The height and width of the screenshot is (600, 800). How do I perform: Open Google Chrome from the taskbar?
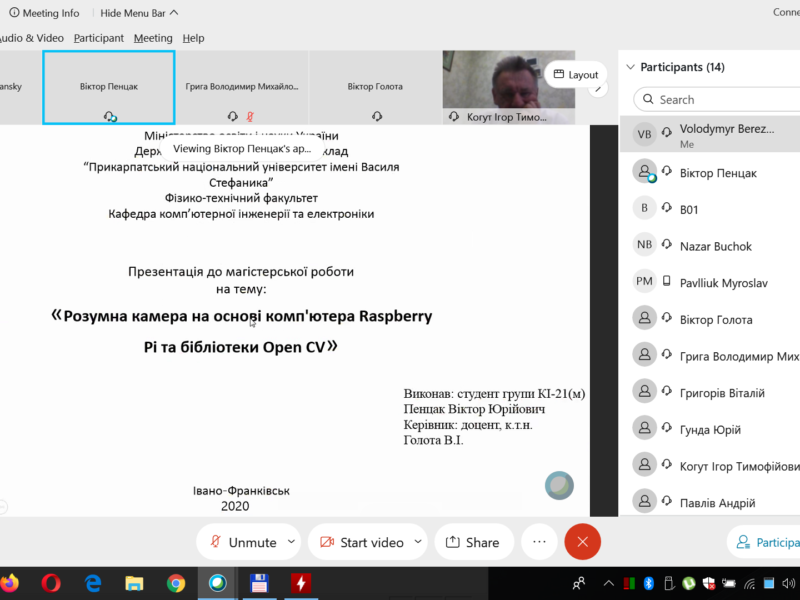click(x=175, y=582)
